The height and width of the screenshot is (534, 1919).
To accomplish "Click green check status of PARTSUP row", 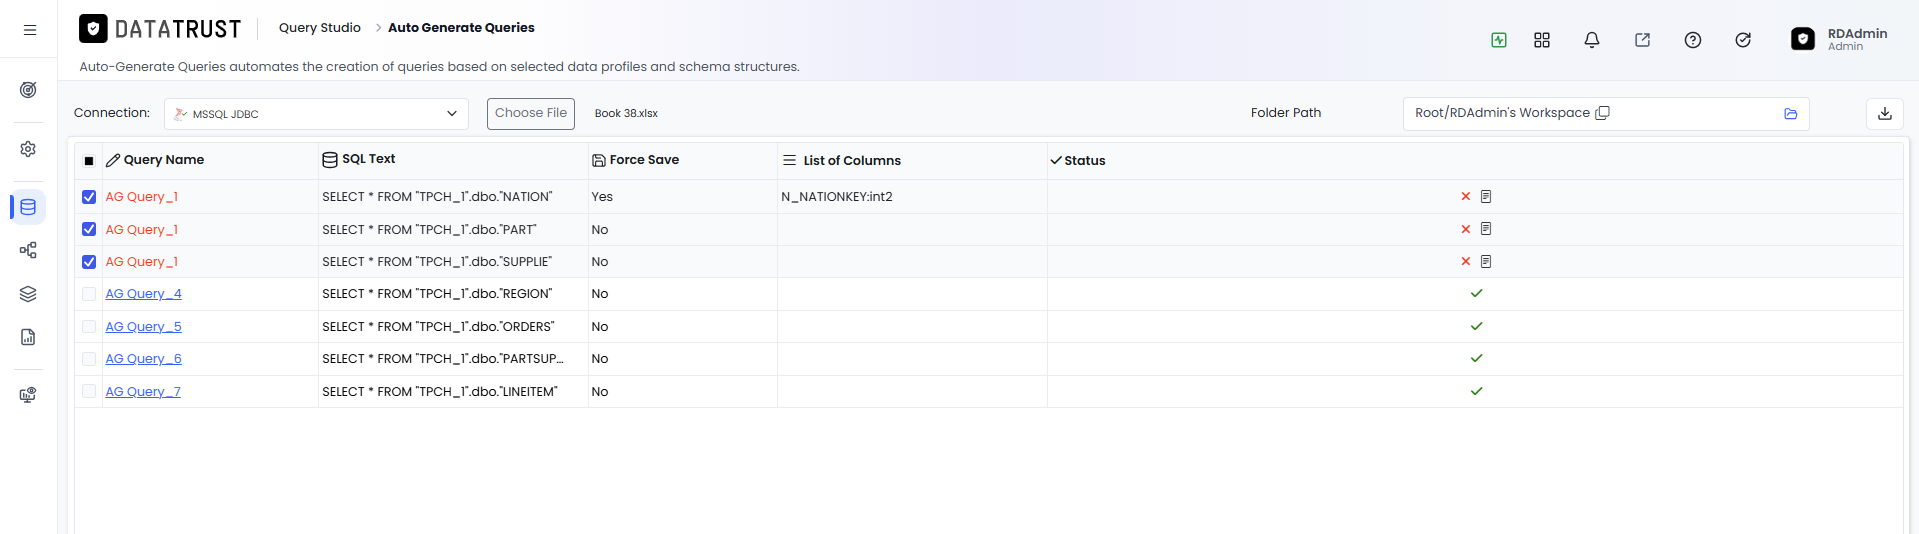I will click(1476, 359).
